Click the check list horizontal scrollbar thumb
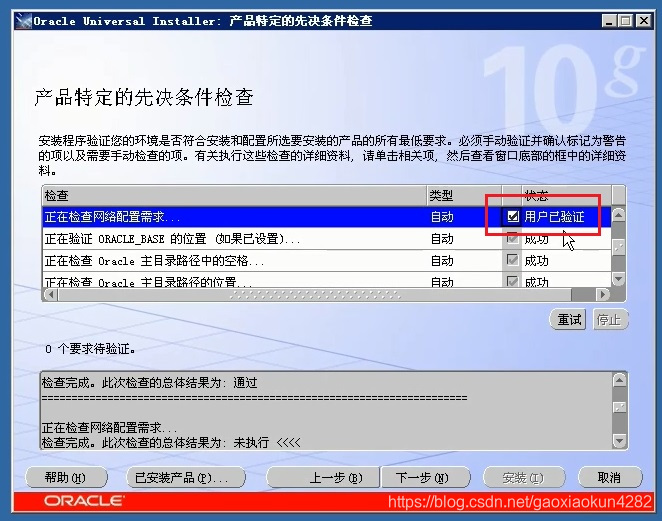The width and height of the screenshot is (662, 521). (x=315, y=294)
